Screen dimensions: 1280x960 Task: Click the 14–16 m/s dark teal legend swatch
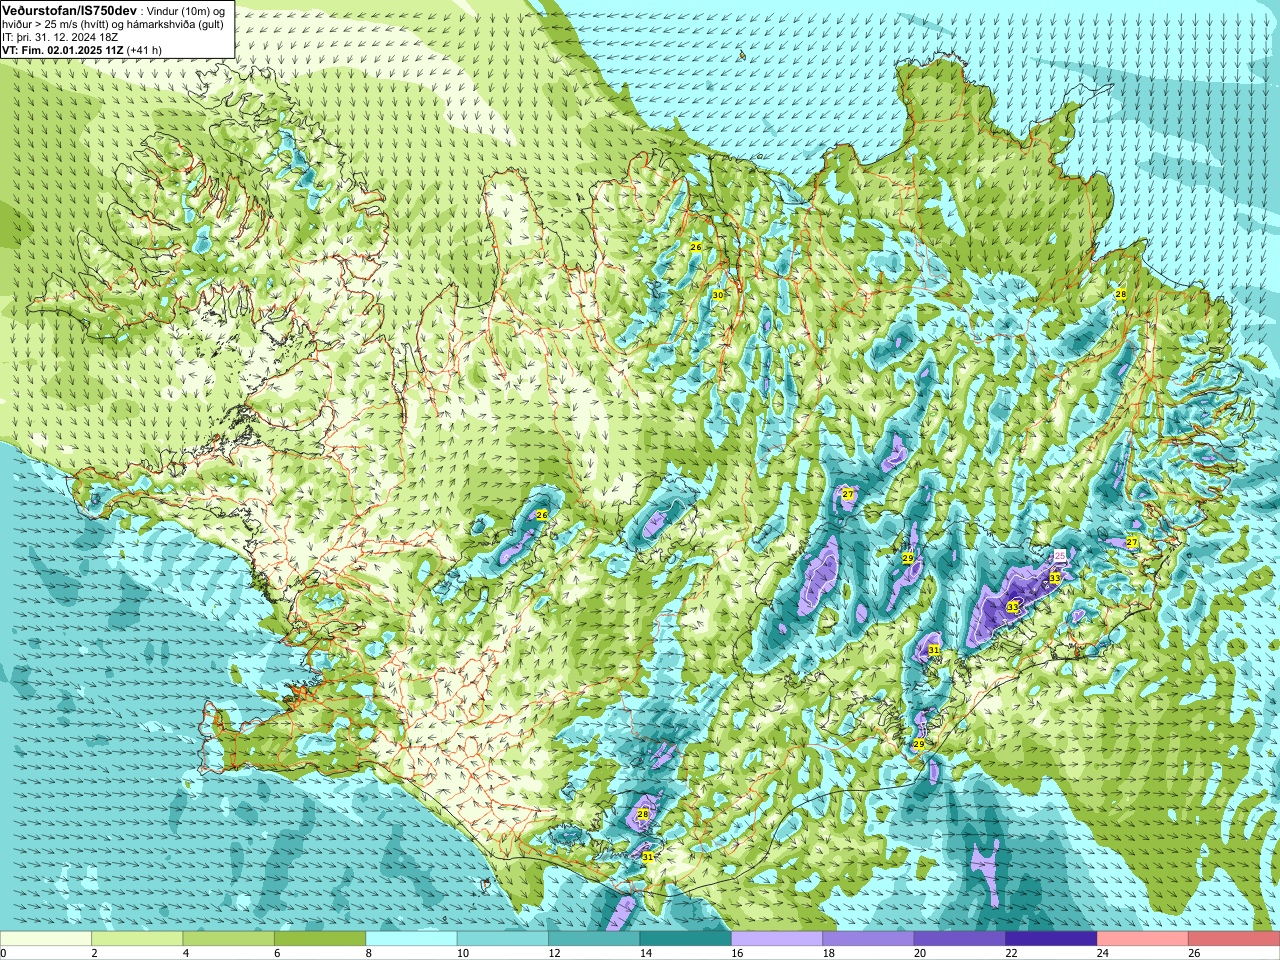tap(686, 939)
